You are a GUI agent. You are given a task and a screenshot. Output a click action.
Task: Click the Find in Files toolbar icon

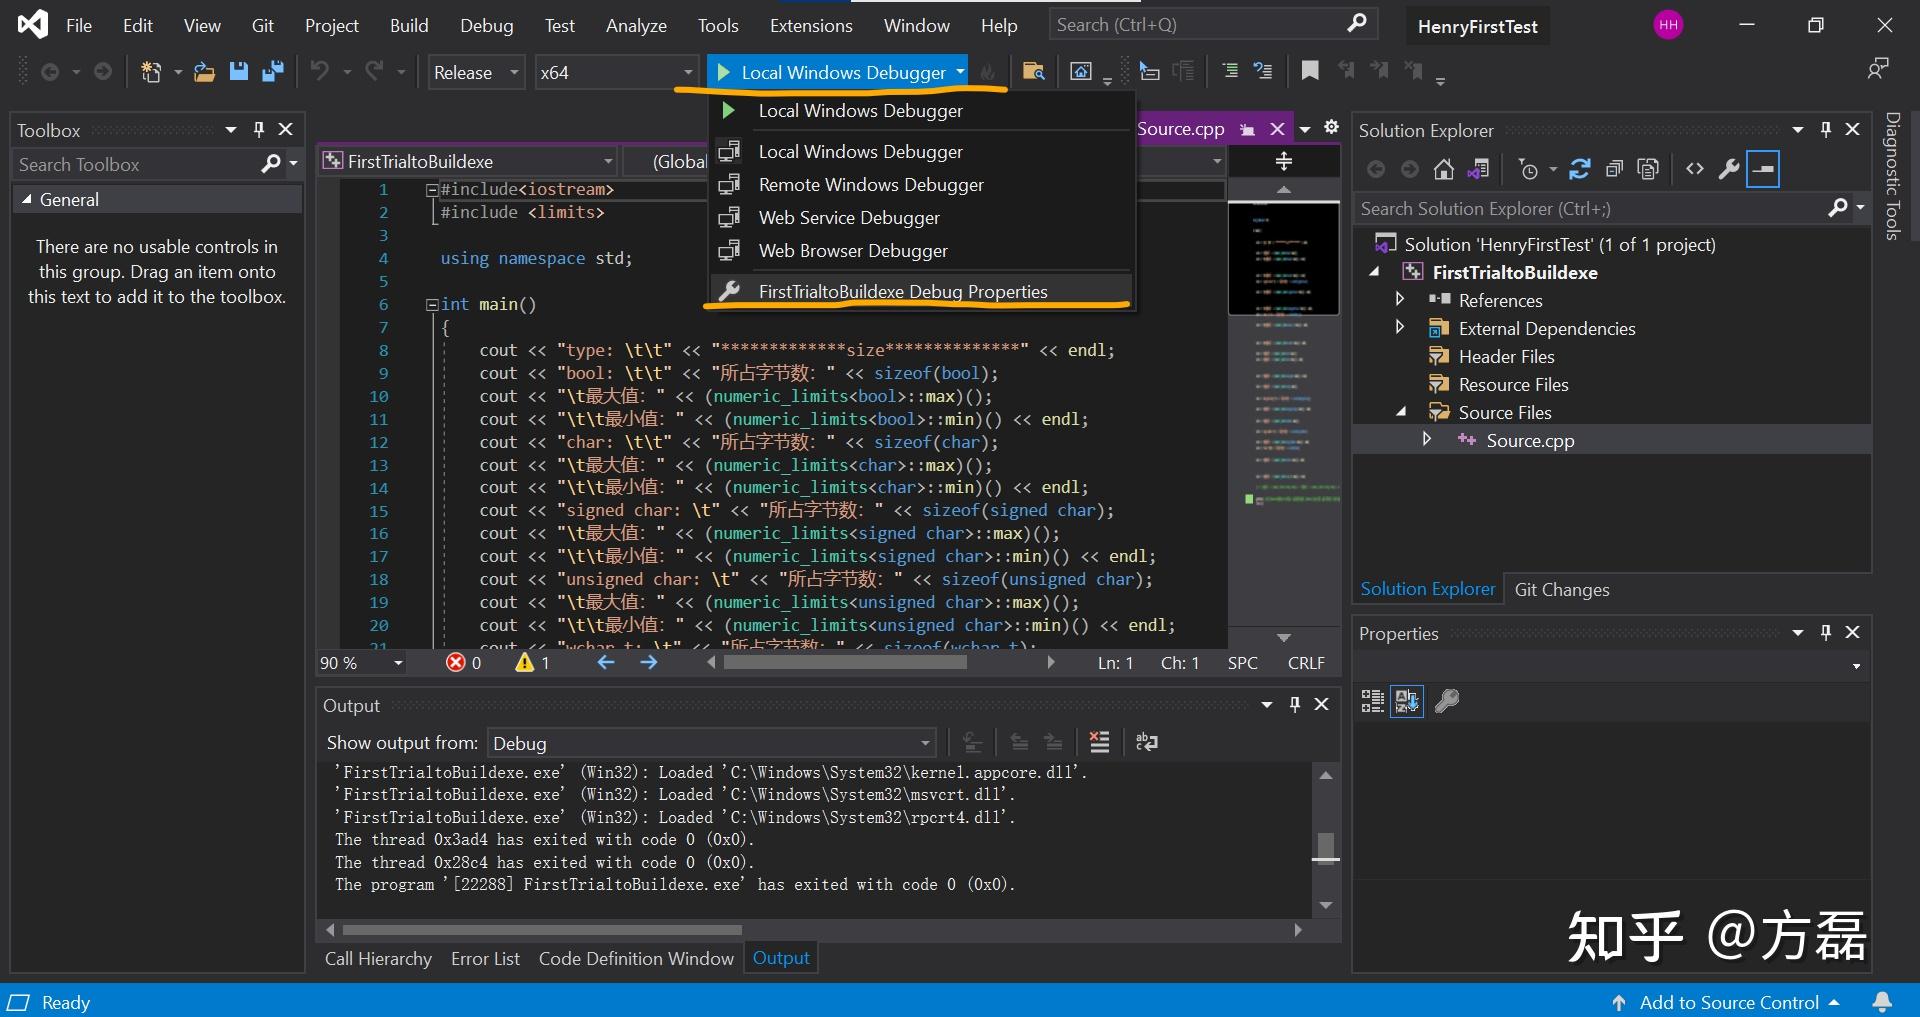1033,72
